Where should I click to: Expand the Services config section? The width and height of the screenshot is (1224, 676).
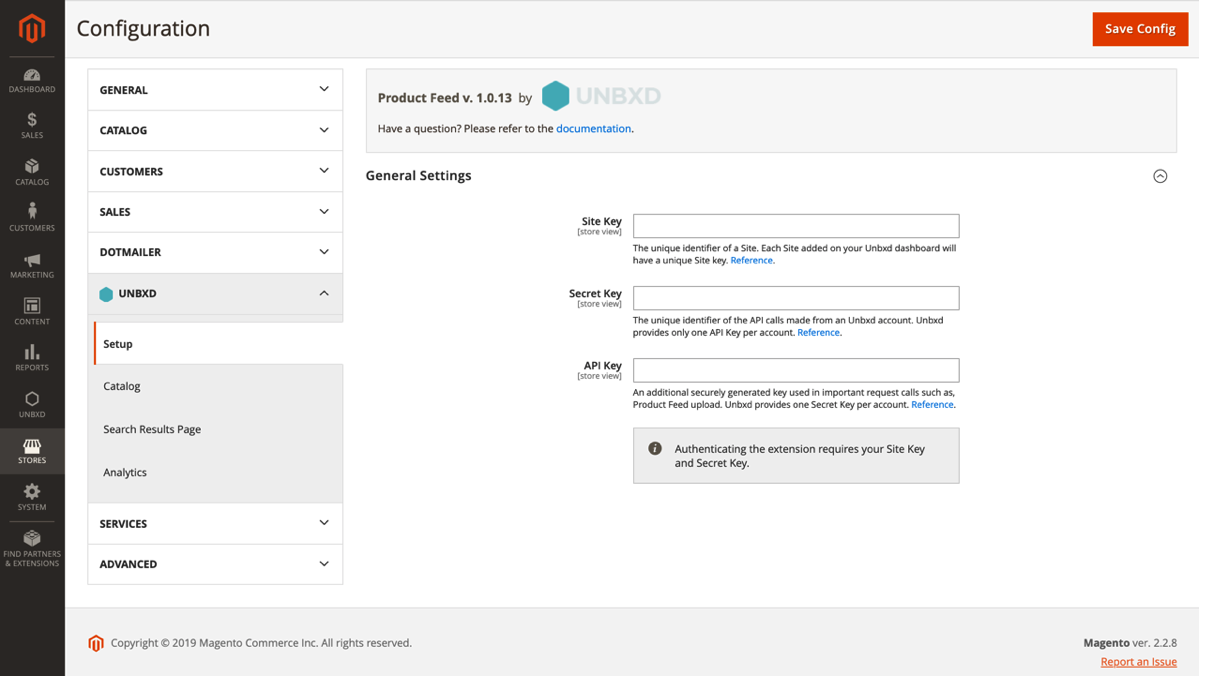(x=215, y=523)
